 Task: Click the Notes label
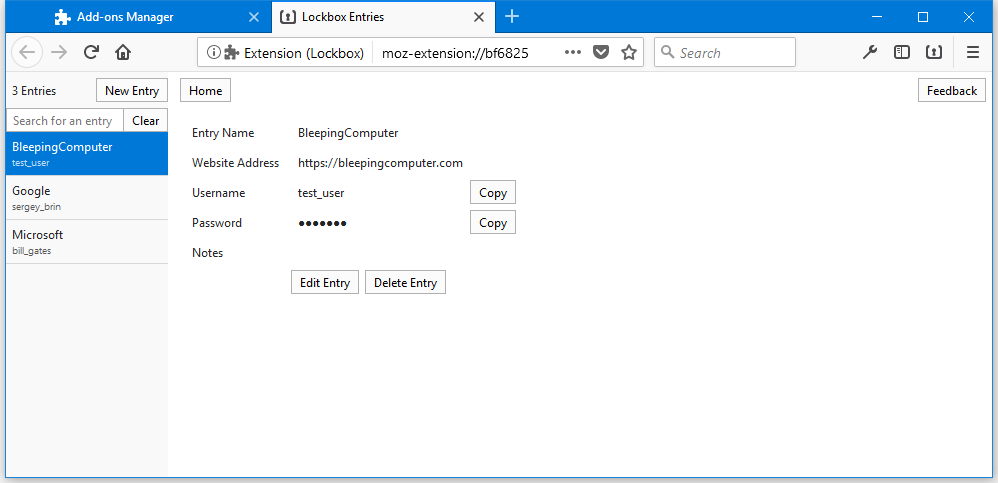point(207,253)
